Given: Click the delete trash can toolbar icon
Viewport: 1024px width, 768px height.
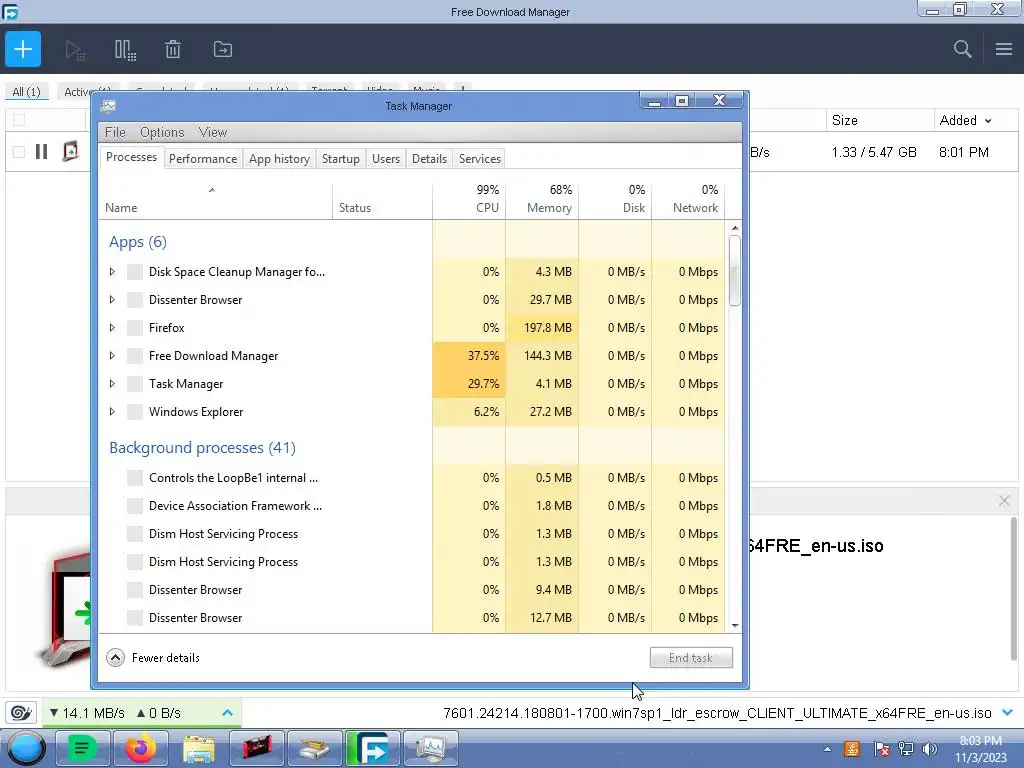Looking at the screenshot, I should point(172,50).
